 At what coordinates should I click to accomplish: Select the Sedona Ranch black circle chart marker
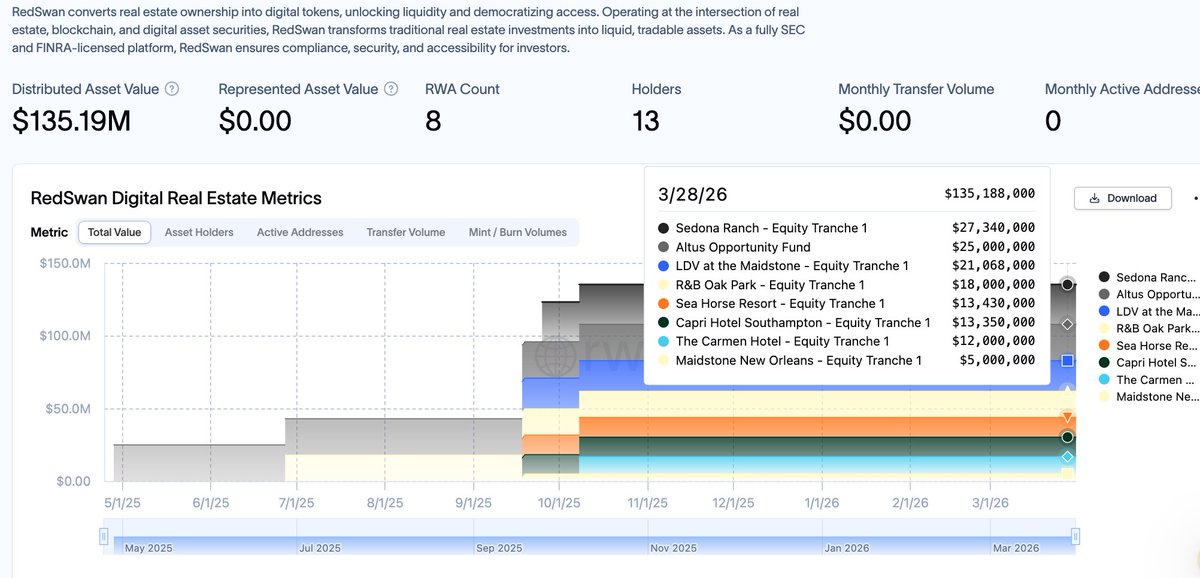(1068, 285)
